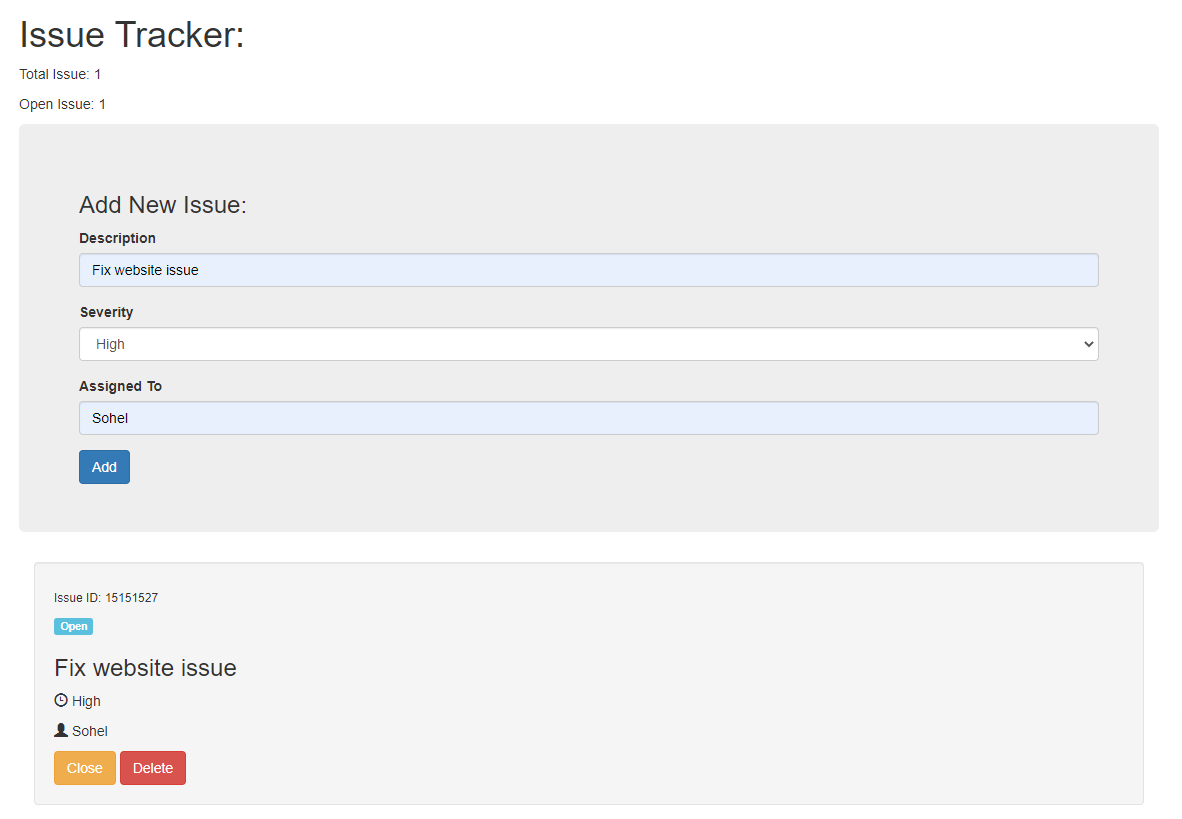Click the user icon beside Sohel

61,730
